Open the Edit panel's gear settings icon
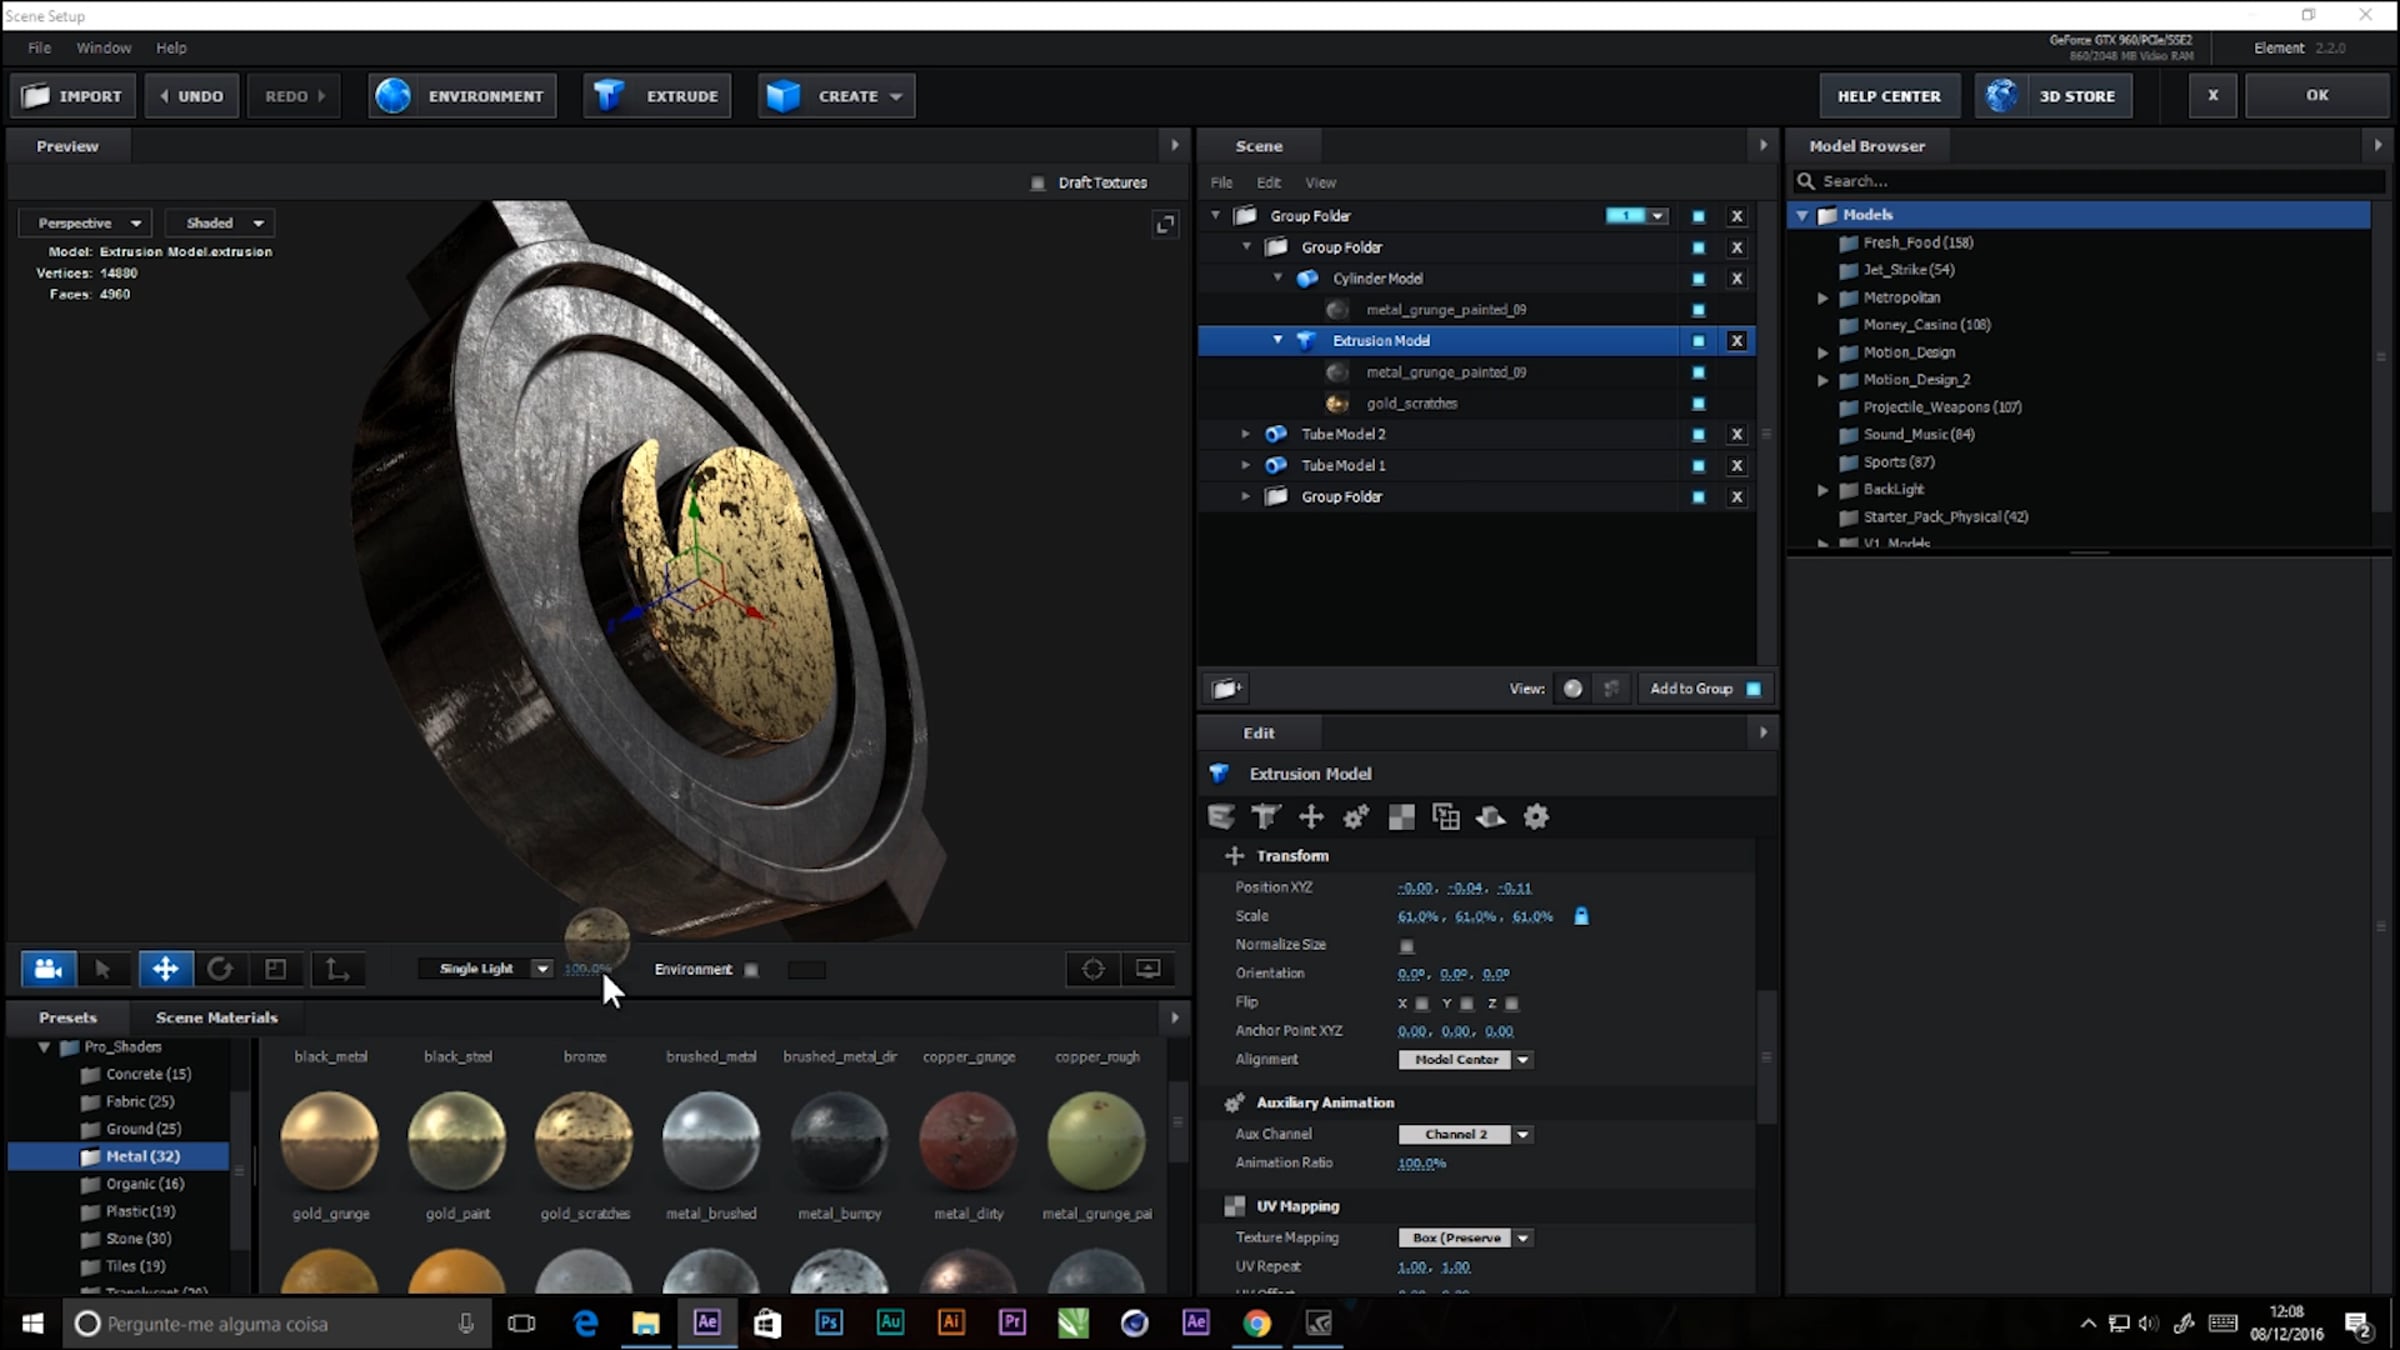 [x=1536, y=817]
